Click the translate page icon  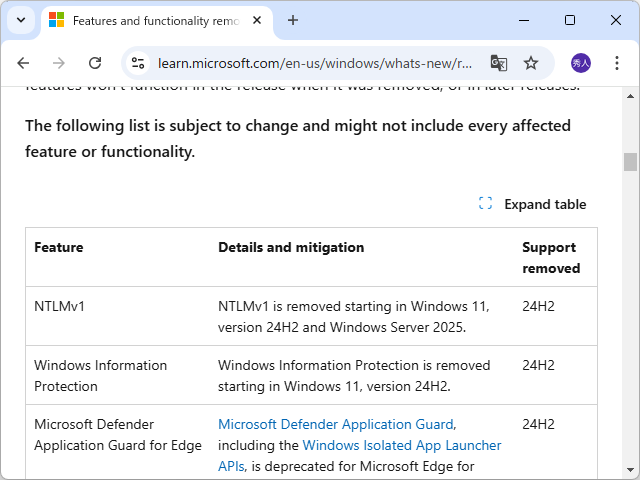(x=498, y=63)
